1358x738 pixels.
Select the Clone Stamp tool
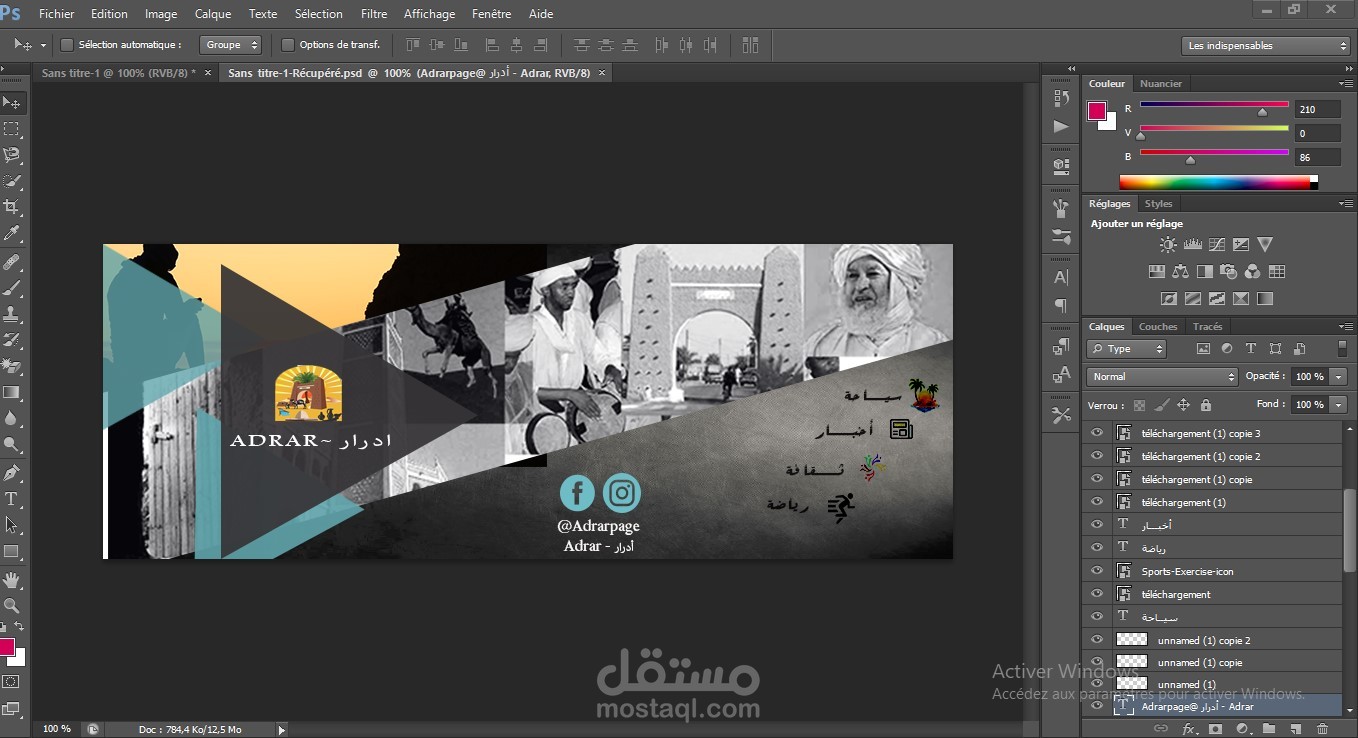tap(12, 314)
